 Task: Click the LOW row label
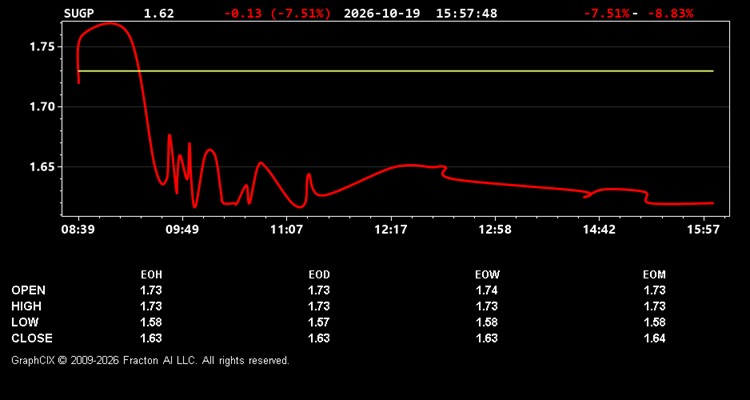[x=25, y=322]
